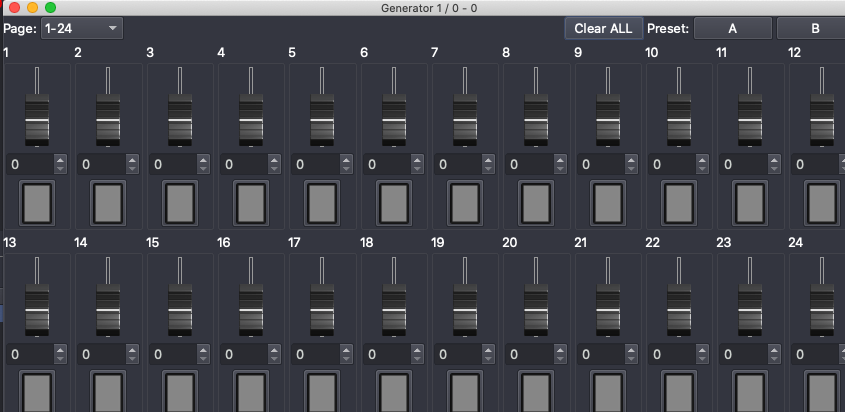Toggle the flash button for channel 8
The width and height of the screenshot is (845, 412).
tap(536, 203)
